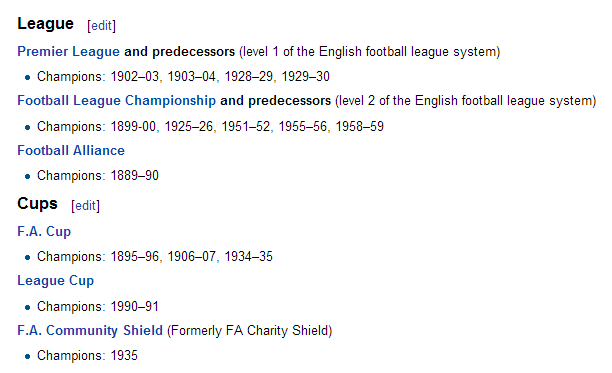Open the Premier League link
Viewport: 612px width, 373px height.
[68, 52]
